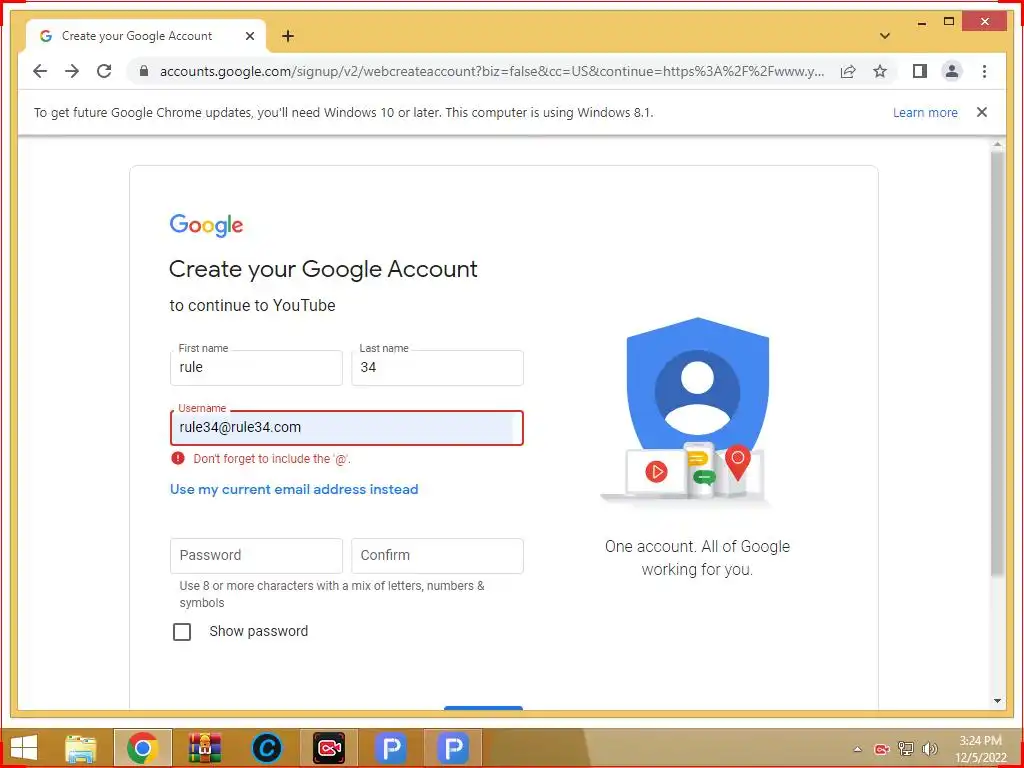Open the Chrome side panel
The width and height of the screenshot is (1024, 768).
920,71
